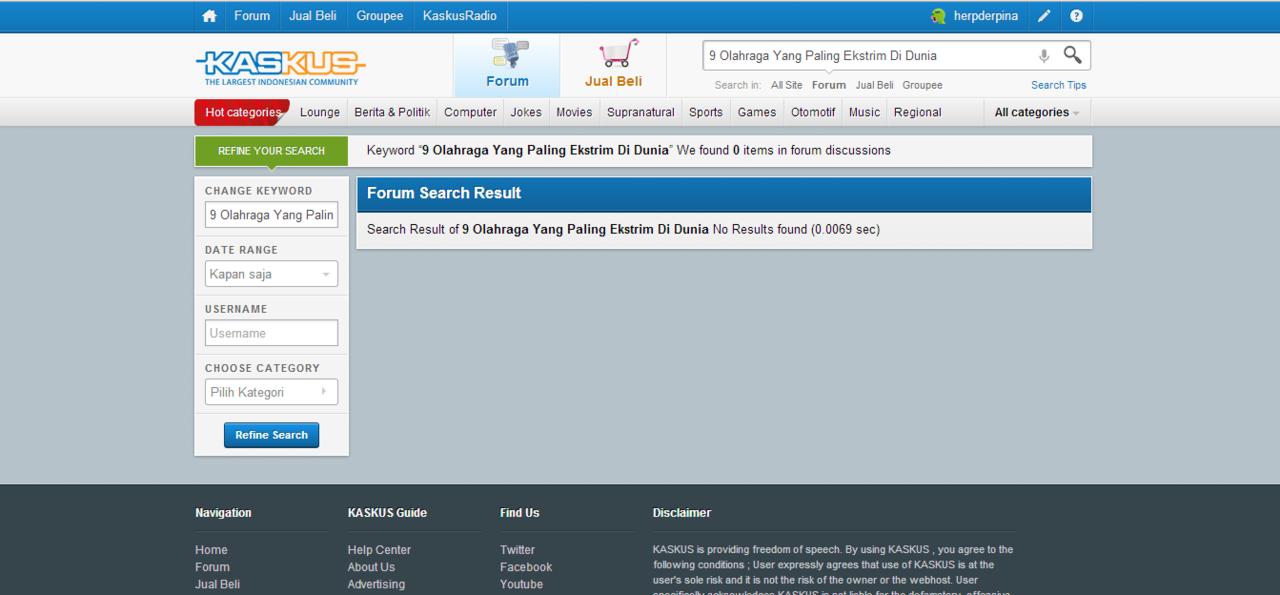Open Forum in footer navigation

212,567
